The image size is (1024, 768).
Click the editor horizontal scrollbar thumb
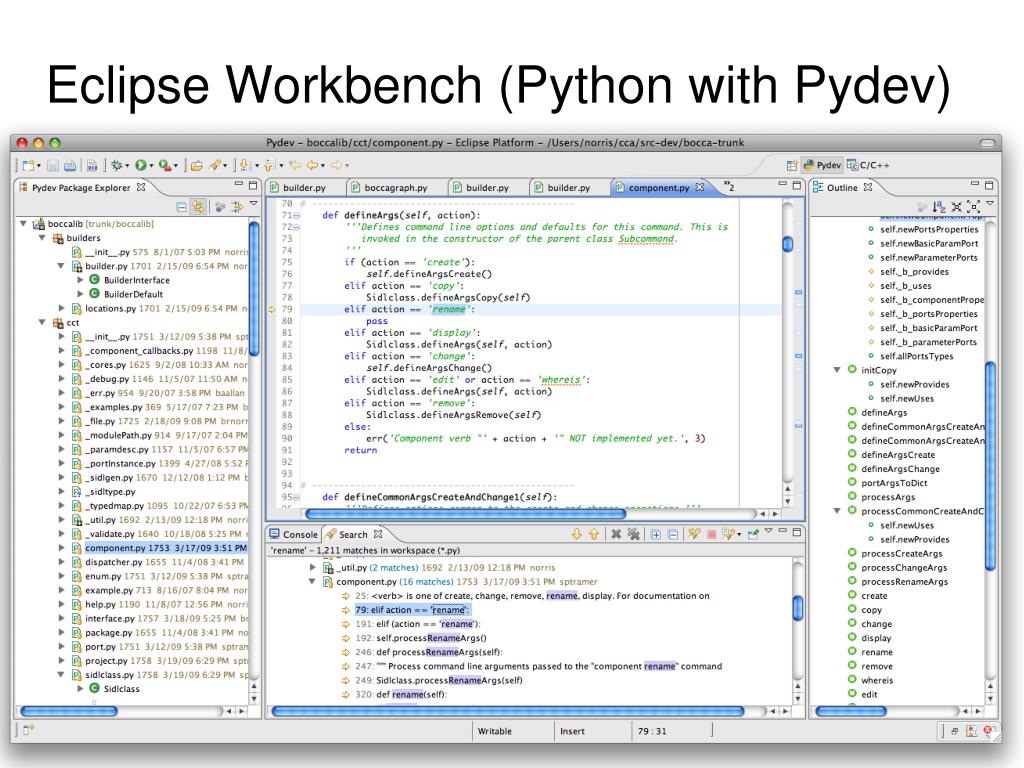466,514
